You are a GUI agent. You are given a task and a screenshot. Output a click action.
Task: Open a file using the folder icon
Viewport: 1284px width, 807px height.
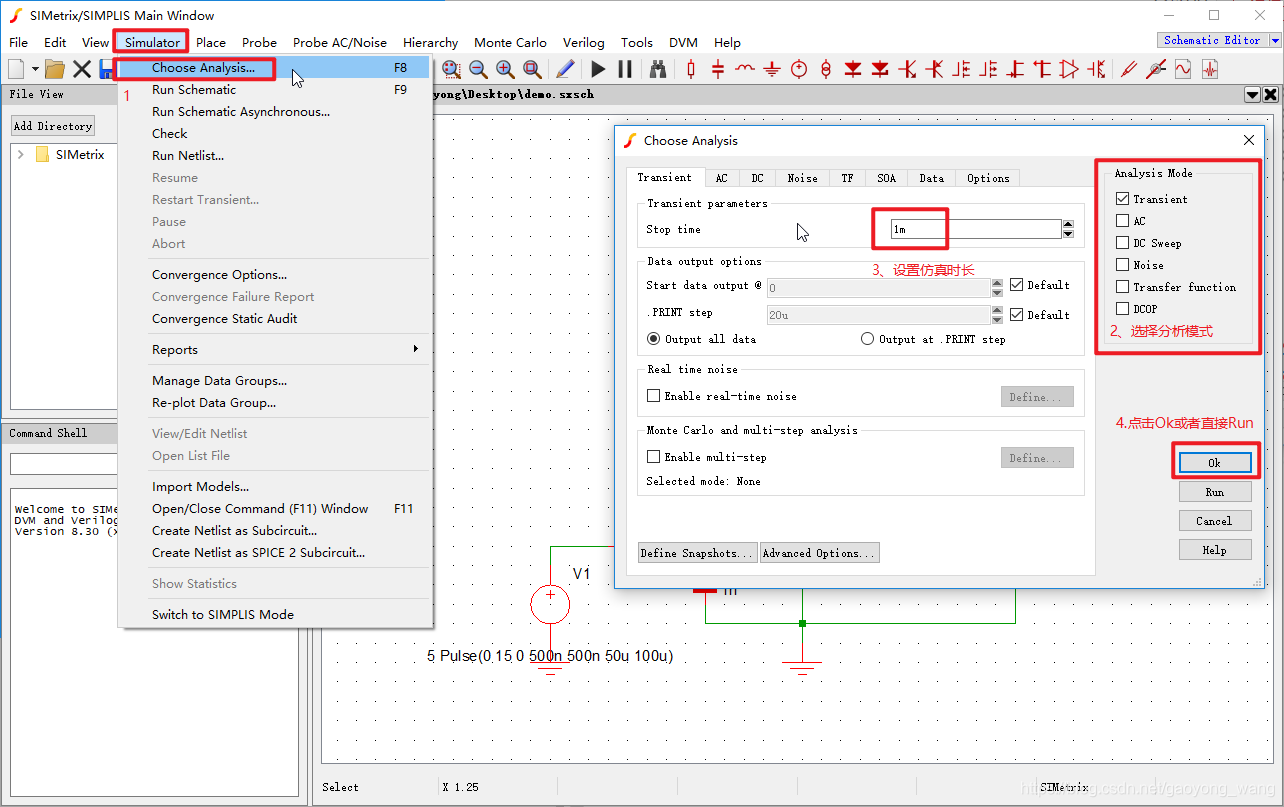[55, 69]
